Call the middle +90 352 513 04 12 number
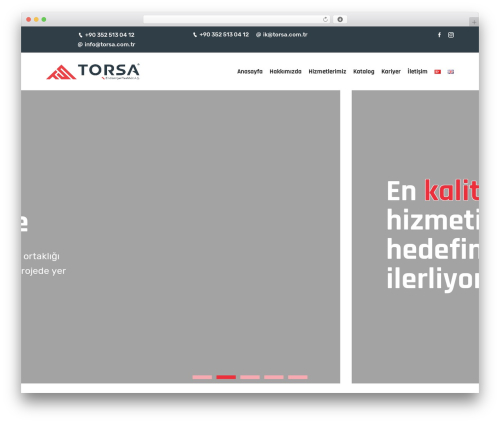500x423 pixels. point(224,34)
